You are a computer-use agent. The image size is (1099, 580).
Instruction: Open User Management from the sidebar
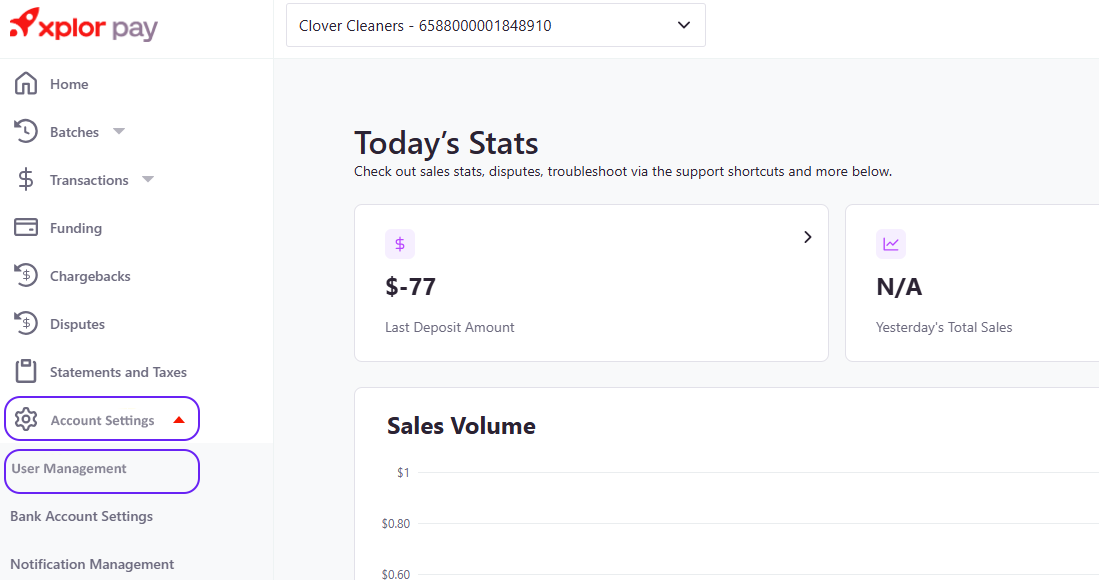click(x=69, y=469)
